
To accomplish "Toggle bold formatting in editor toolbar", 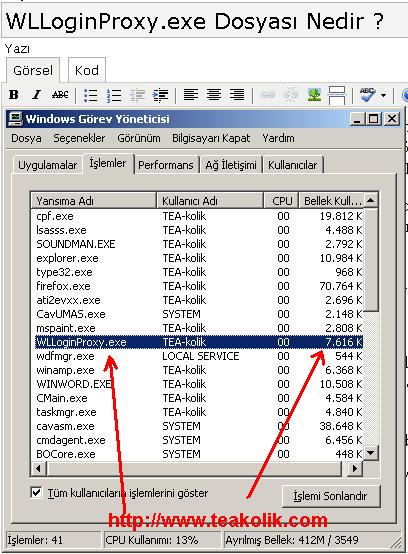I will pyautogui.click(x=14, y=95).
